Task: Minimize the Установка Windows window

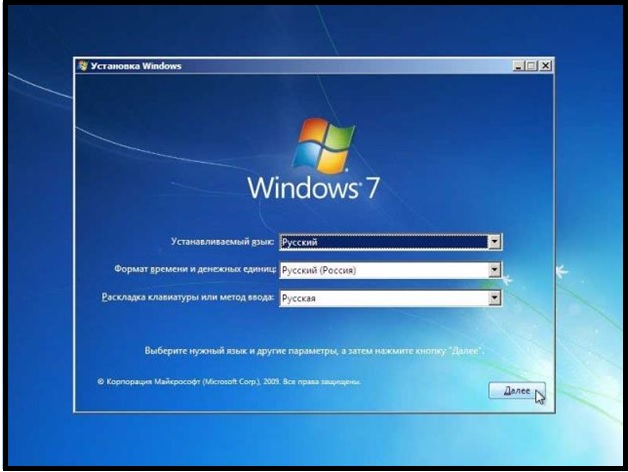Action: click(518, 66)
